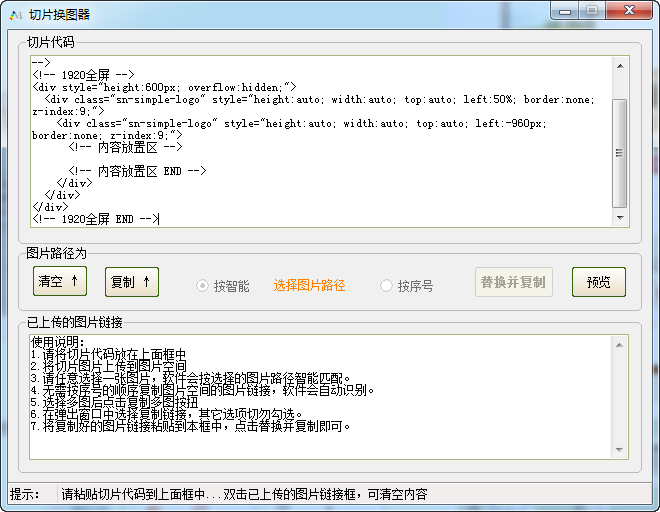Click the 预览 preview button
The image size is (660, 512).
coord(599,282)
